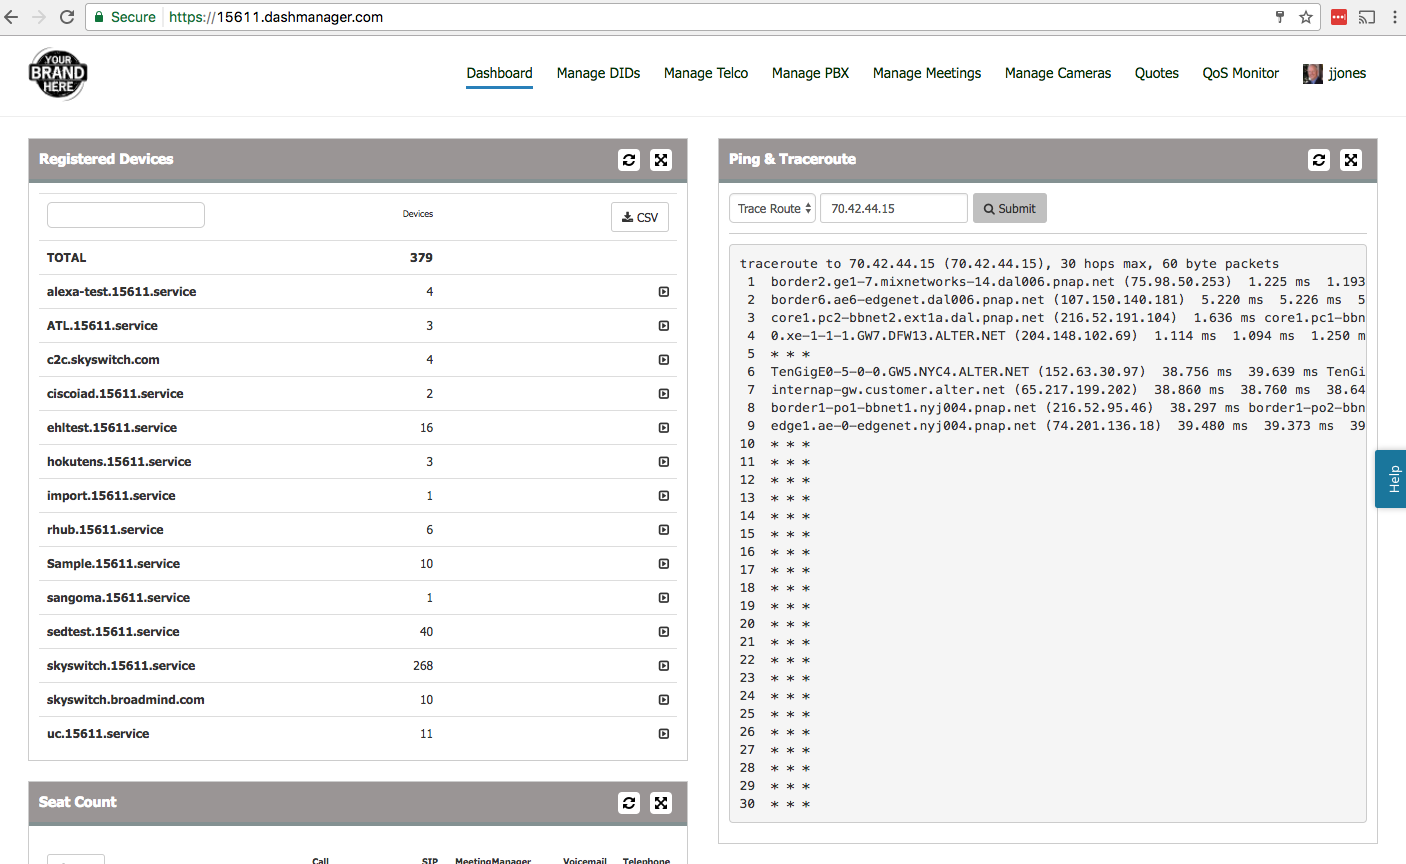Open the Help side panel

click(1392, 479)
